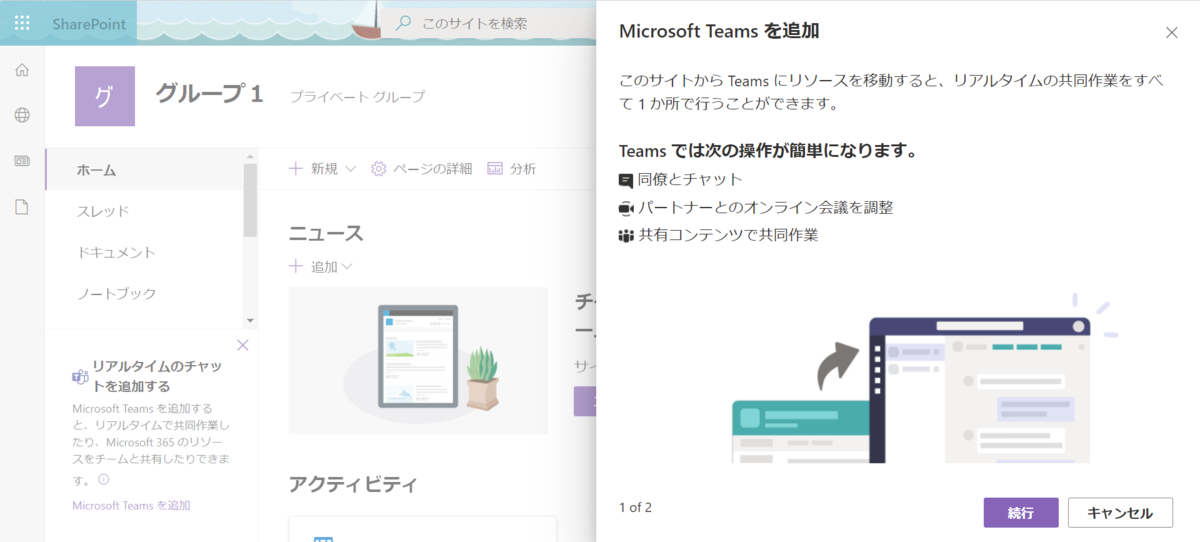This screenshot has width=1200, height=542.
Task: Click the 1 of 2 step indicator
Action: (x=635, y=507)
